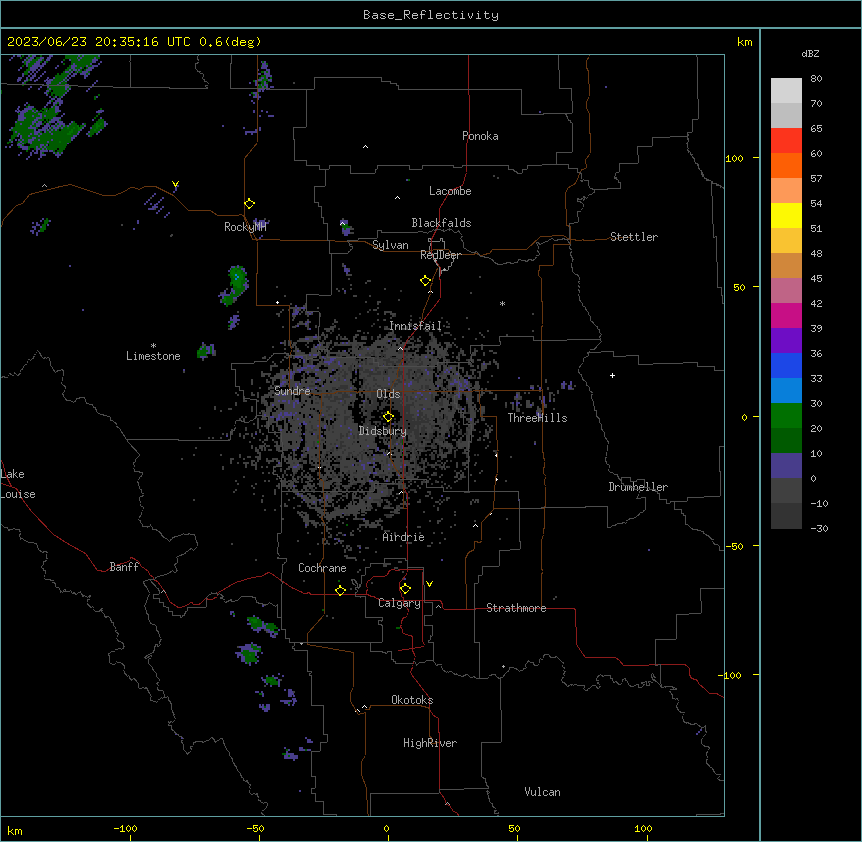Click the Airdrie city label
Viewport: 862px width, 842px height.
[x=404, y=537]
